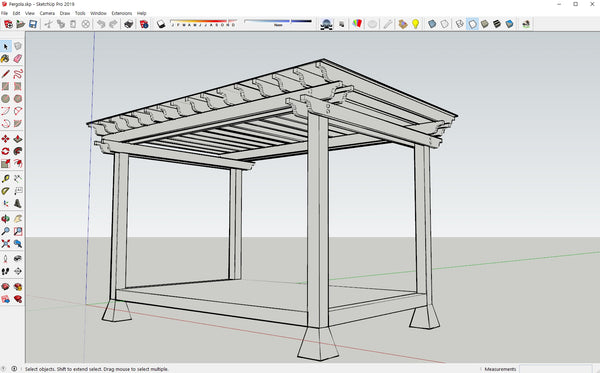This screenshot has height=373, width=600.
Task: Click the Save floppy disk icon
Action: 33,24
